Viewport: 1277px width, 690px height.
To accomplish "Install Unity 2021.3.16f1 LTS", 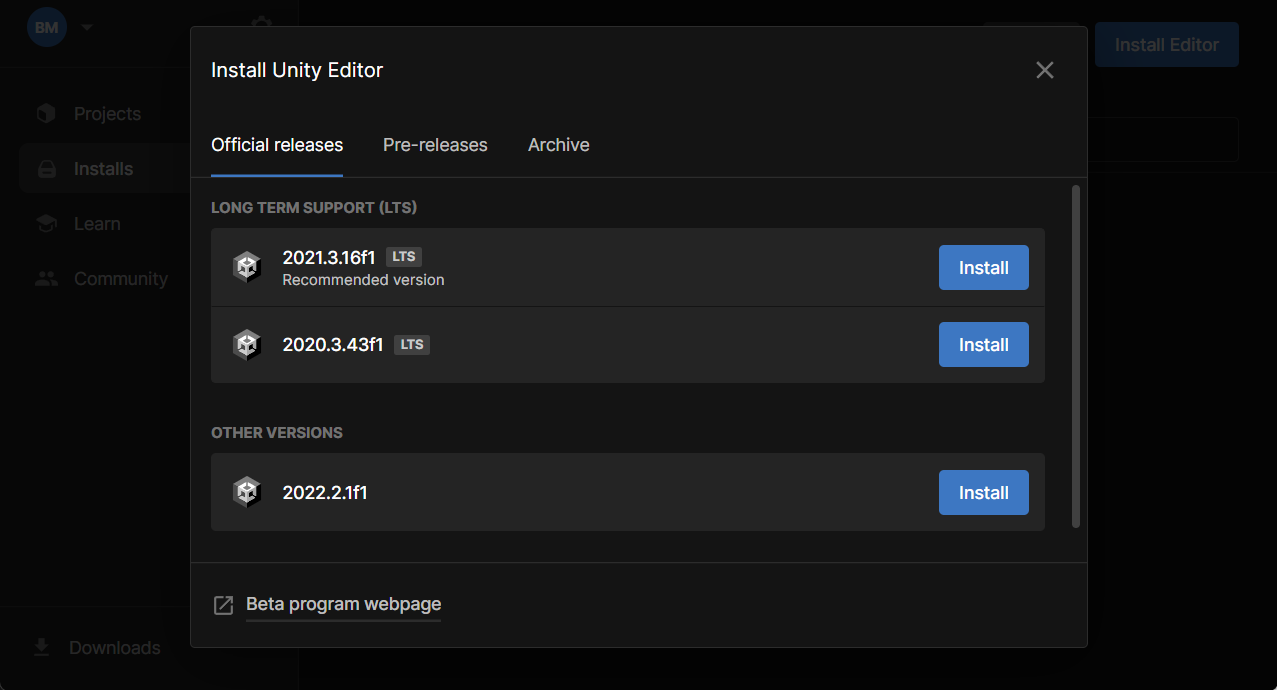I will (983, 267).
